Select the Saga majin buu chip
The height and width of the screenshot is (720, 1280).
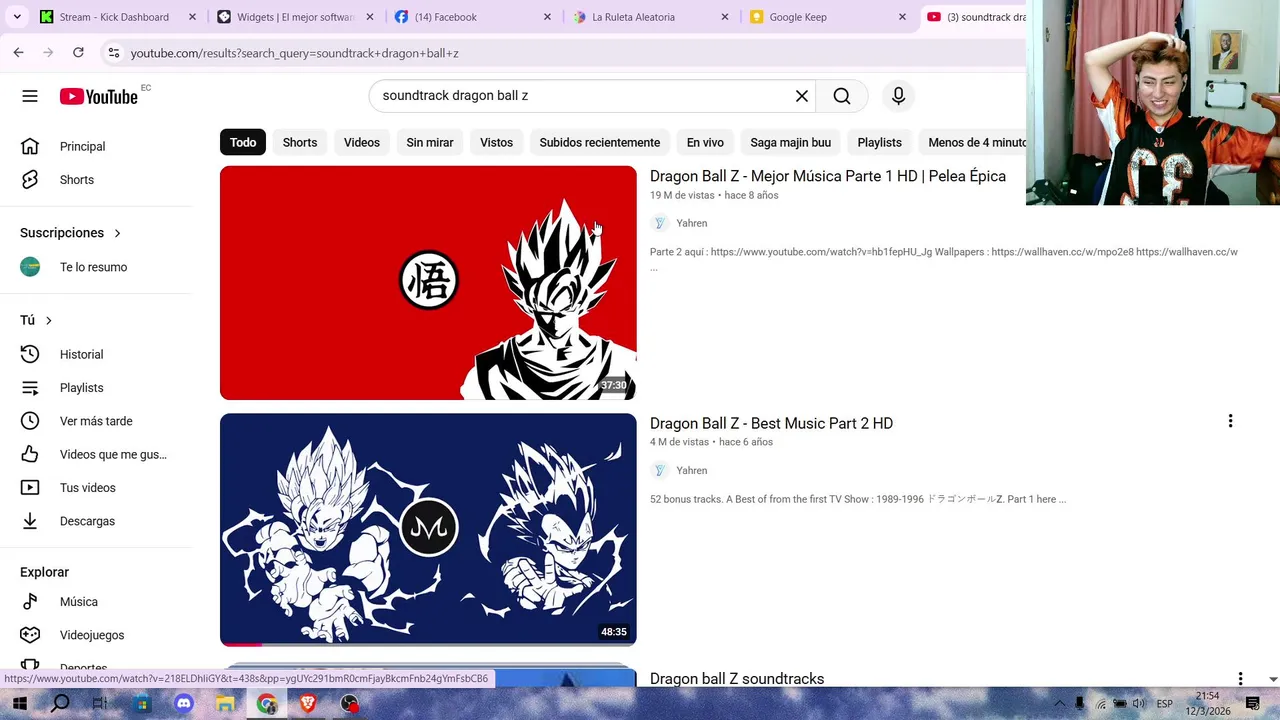[791, 142]
